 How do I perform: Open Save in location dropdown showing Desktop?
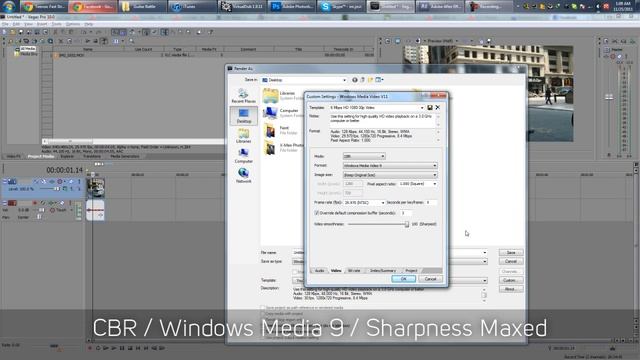point(304,80)
